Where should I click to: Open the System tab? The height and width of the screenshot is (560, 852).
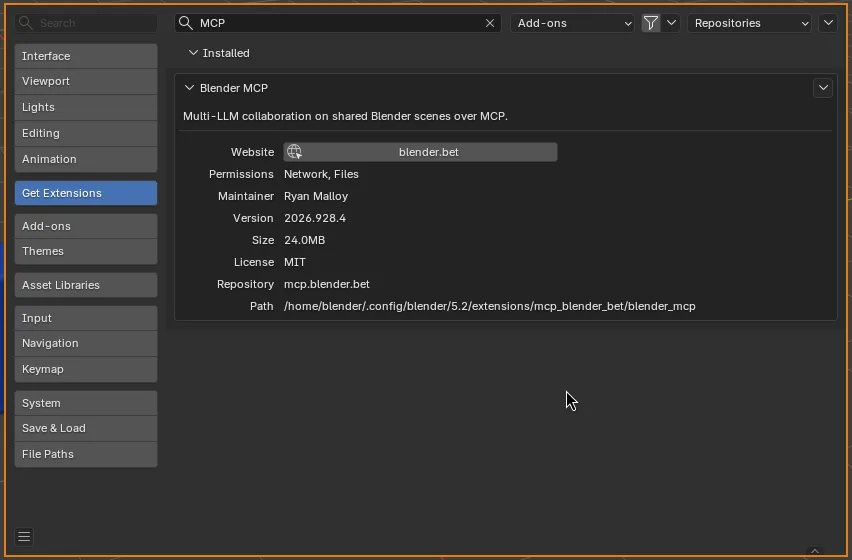coord(86,403)
